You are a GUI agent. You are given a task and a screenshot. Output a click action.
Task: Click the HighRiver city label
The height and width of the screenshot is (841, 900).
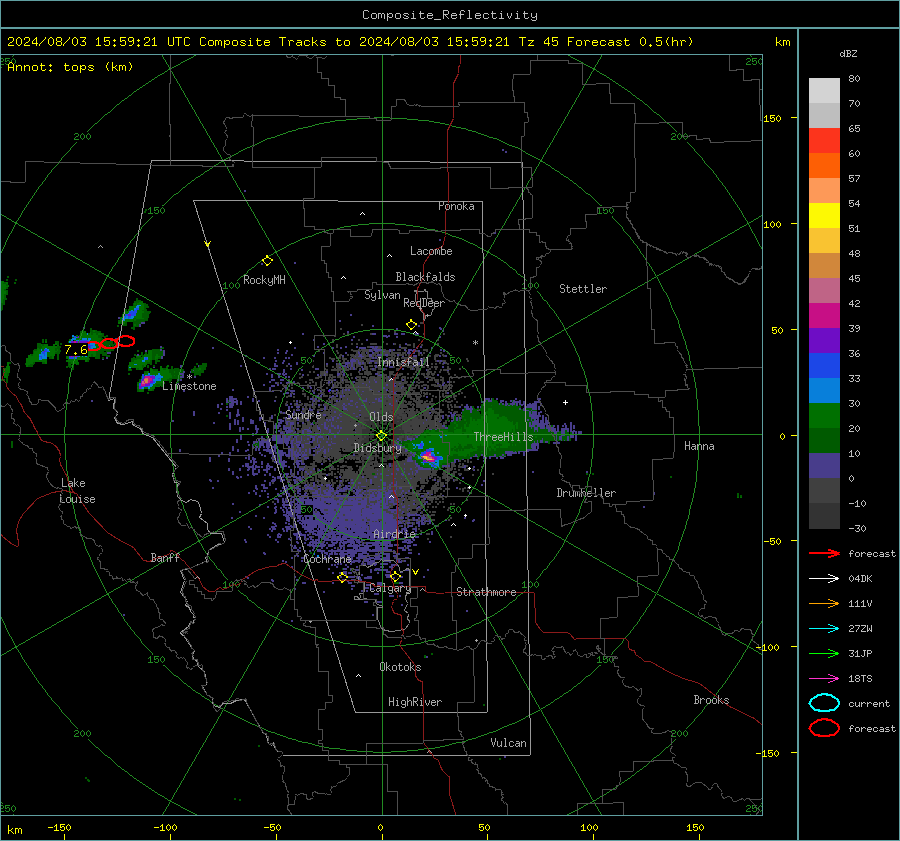[415, 702]
